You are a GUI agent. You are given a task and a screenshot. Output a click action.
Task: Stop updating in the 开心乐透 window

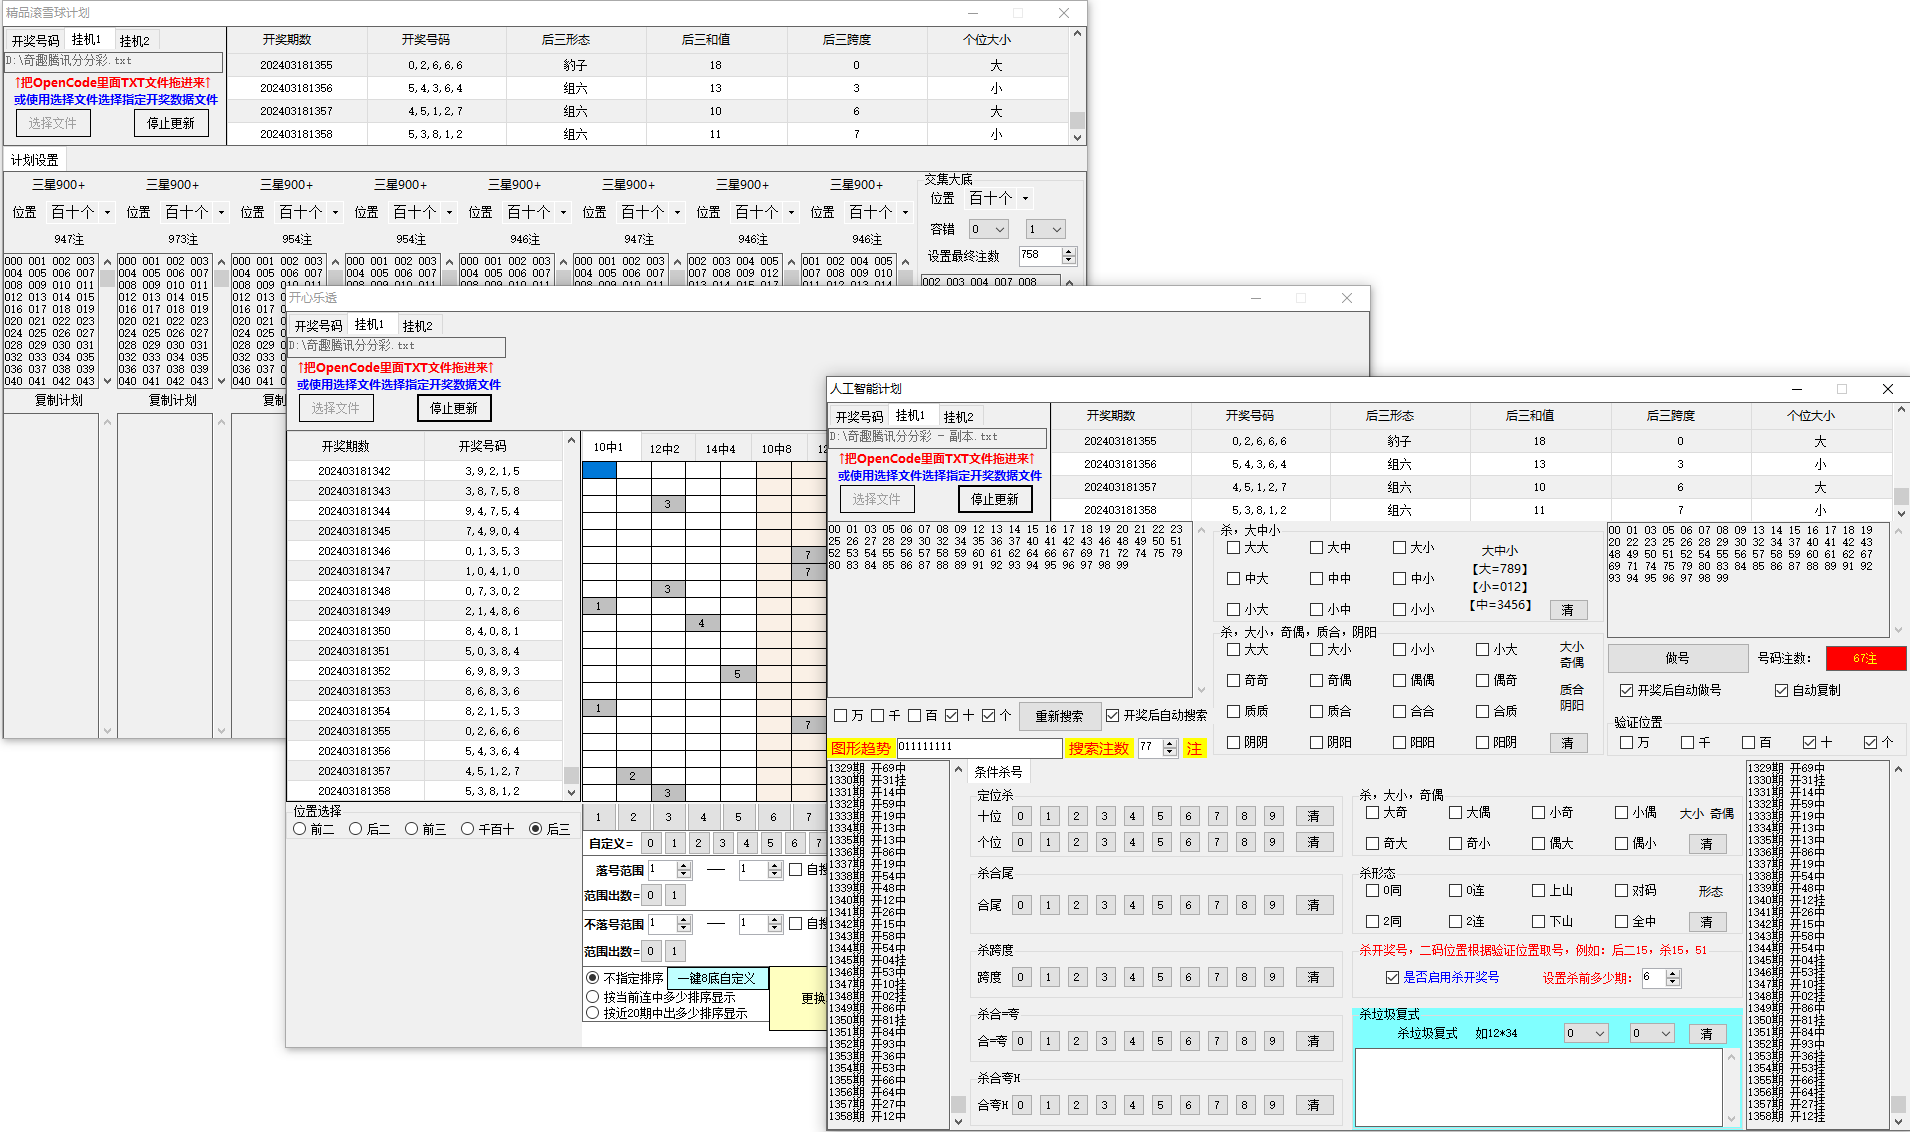click(453, 408)
